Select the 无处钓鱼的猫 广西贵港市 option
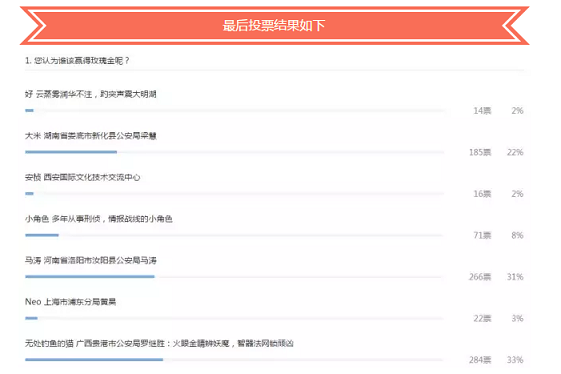The width and height of the screenshot is (561, 374). pos(159,343)
